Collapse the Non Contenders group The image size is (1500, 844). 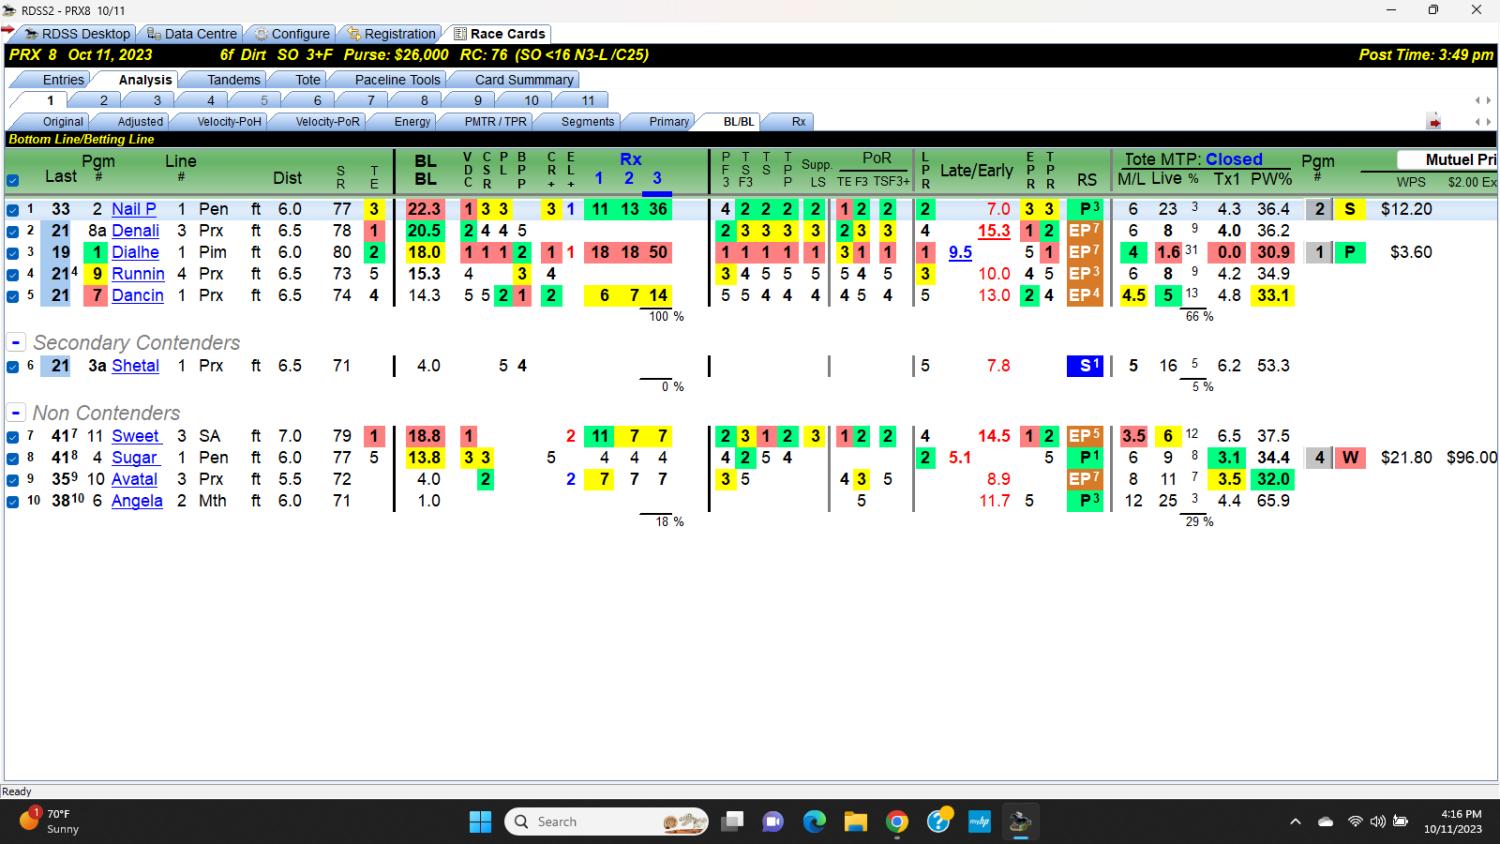[16, 413]
